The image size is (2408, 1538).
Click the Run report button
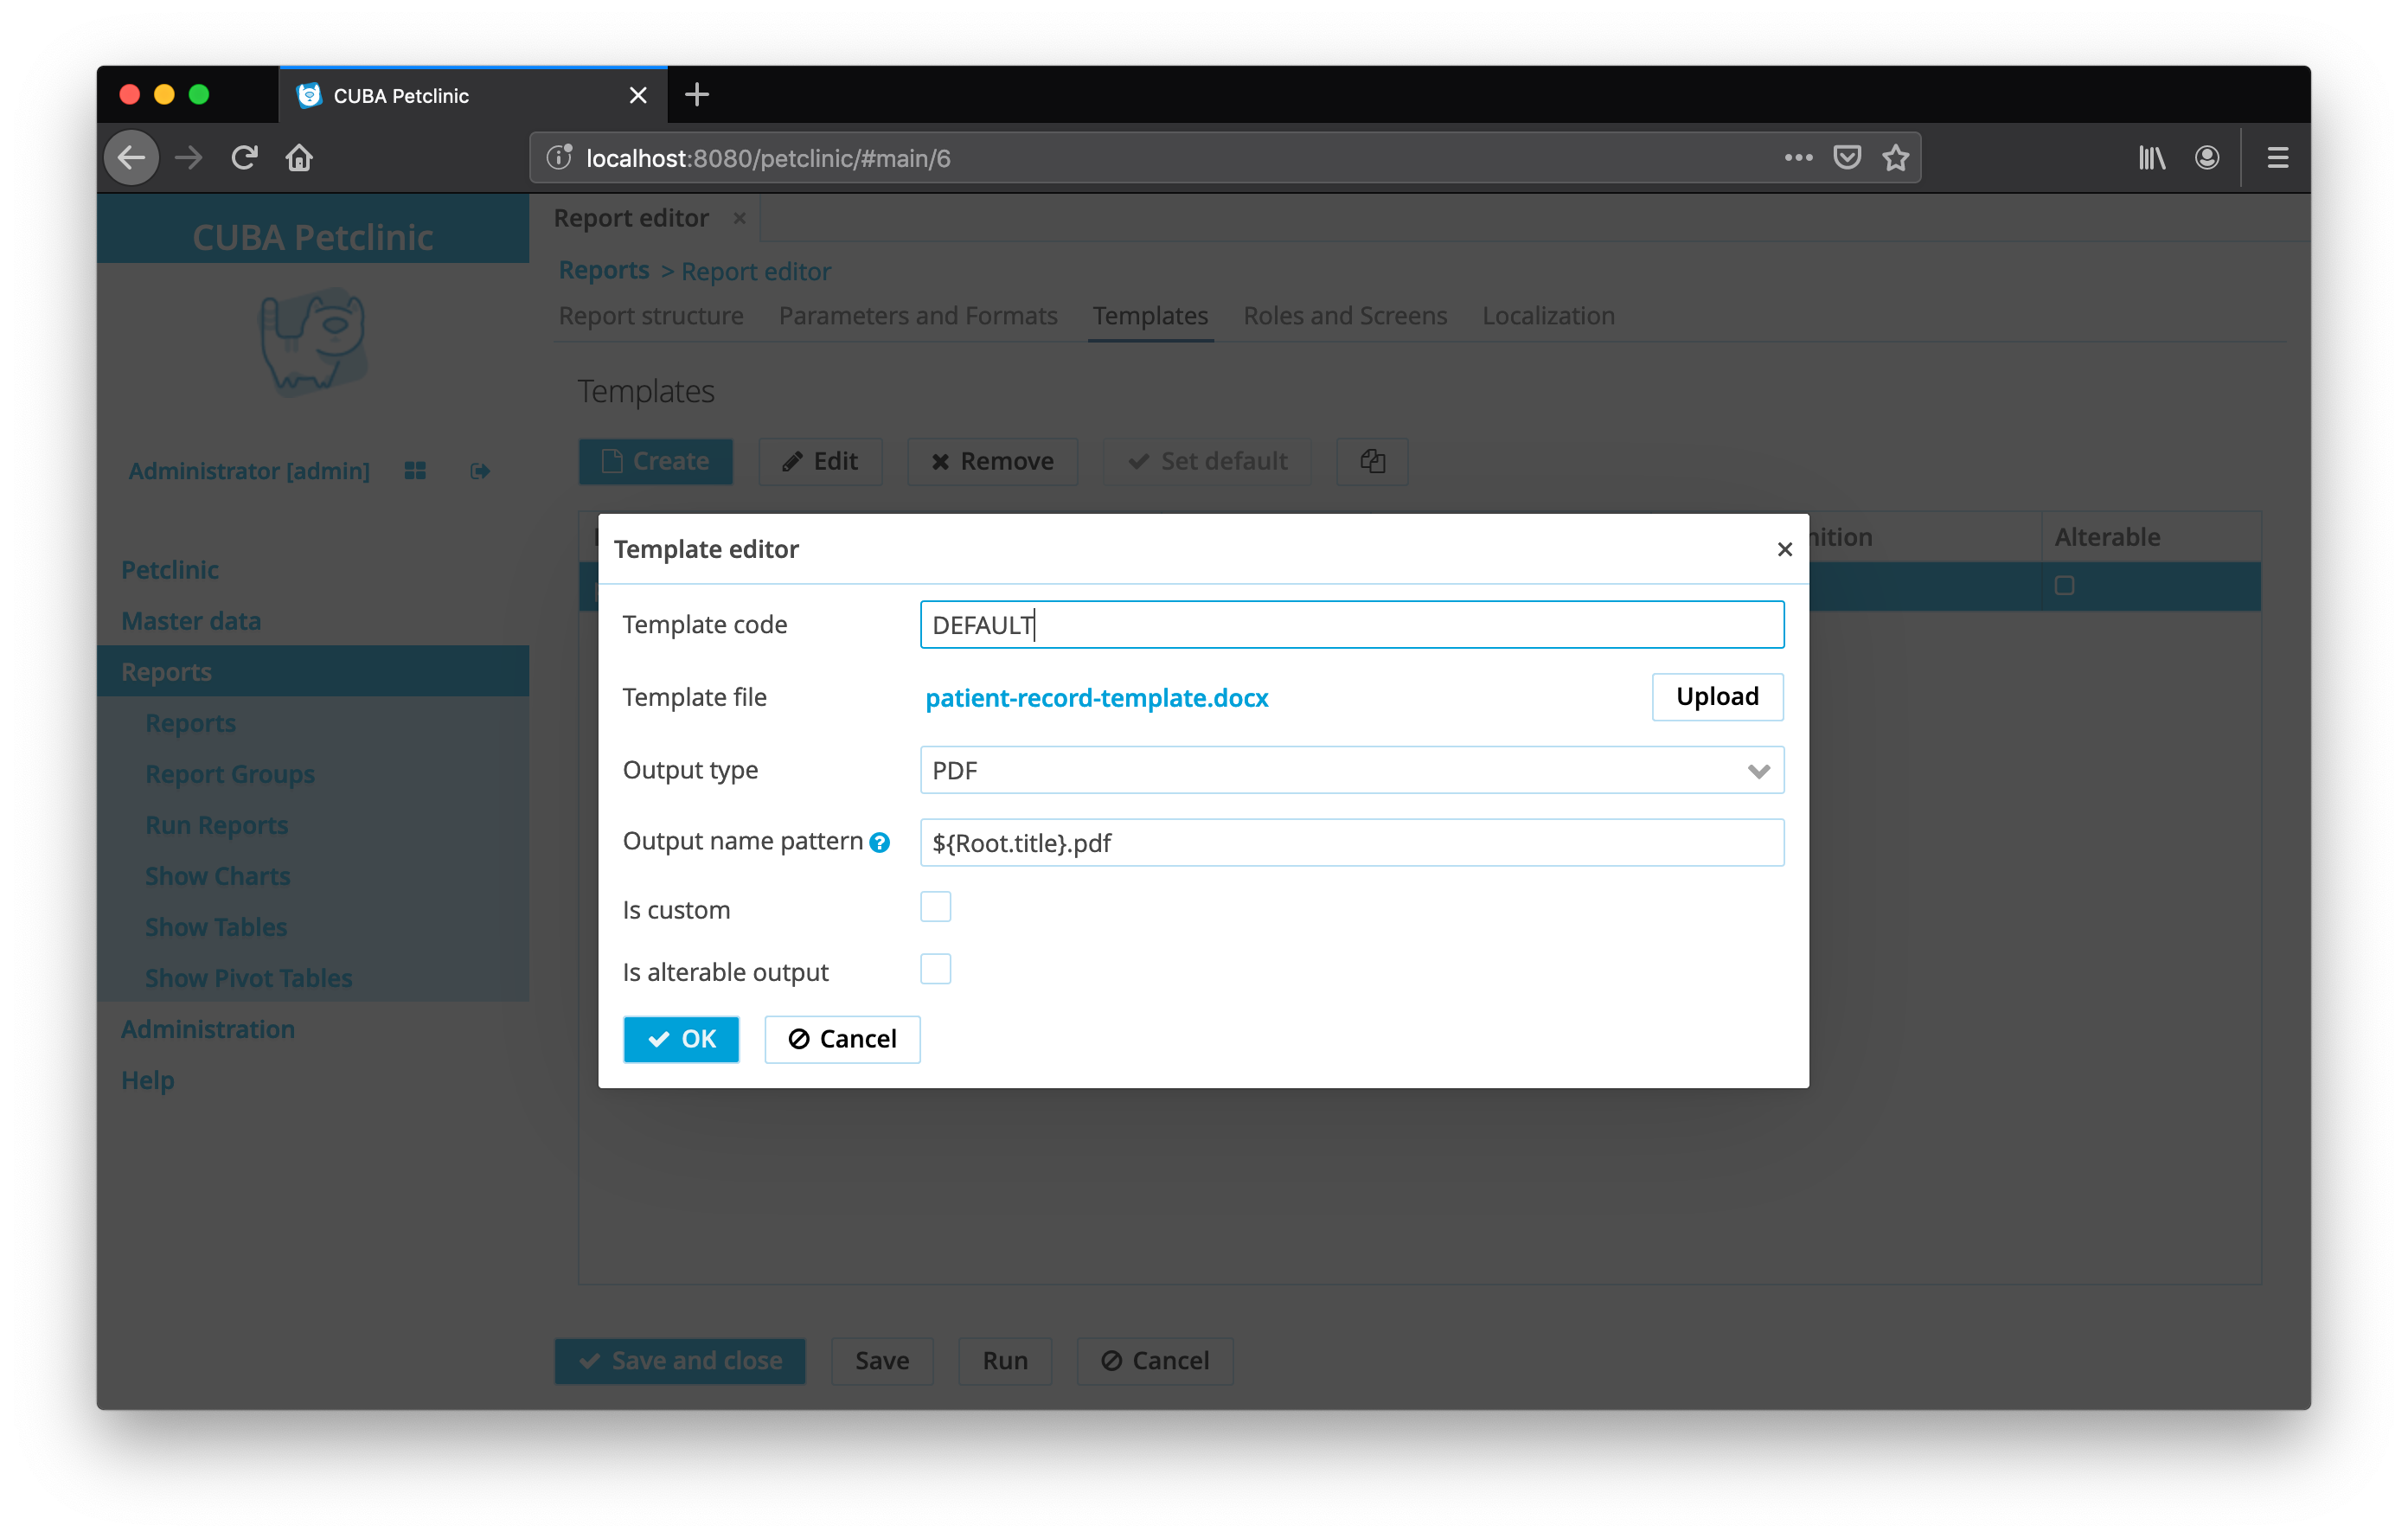click(x=1005, y=1361)
